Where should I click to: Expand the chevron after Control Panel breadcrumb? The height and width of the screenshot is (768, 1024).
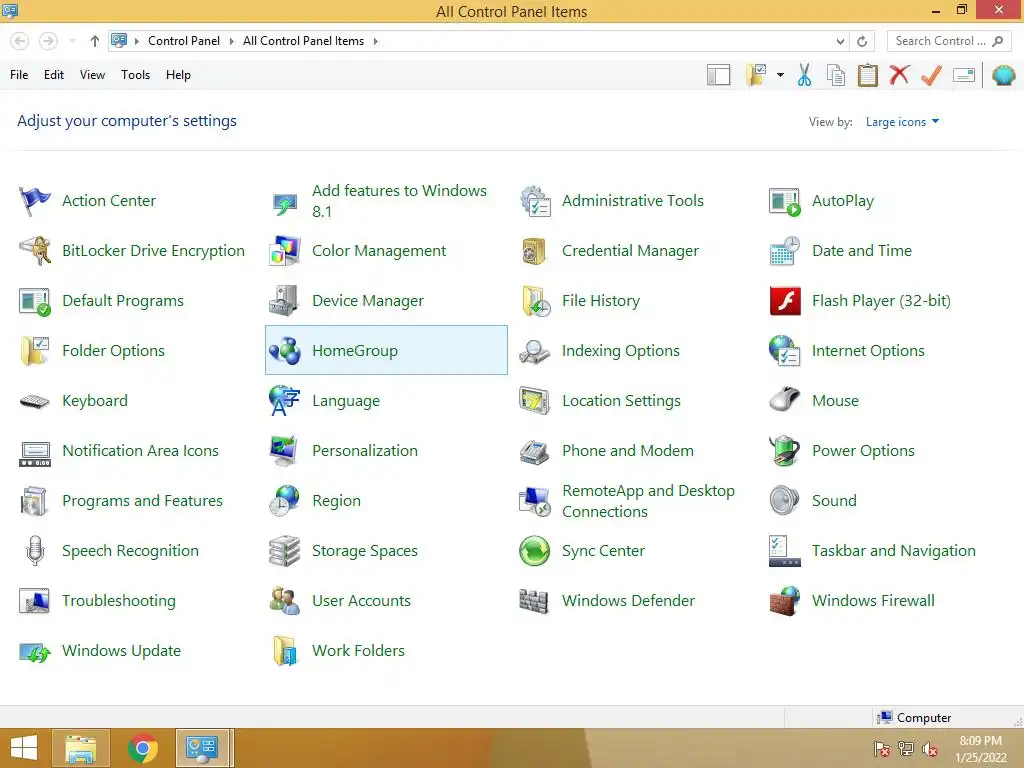coord(231,41)
